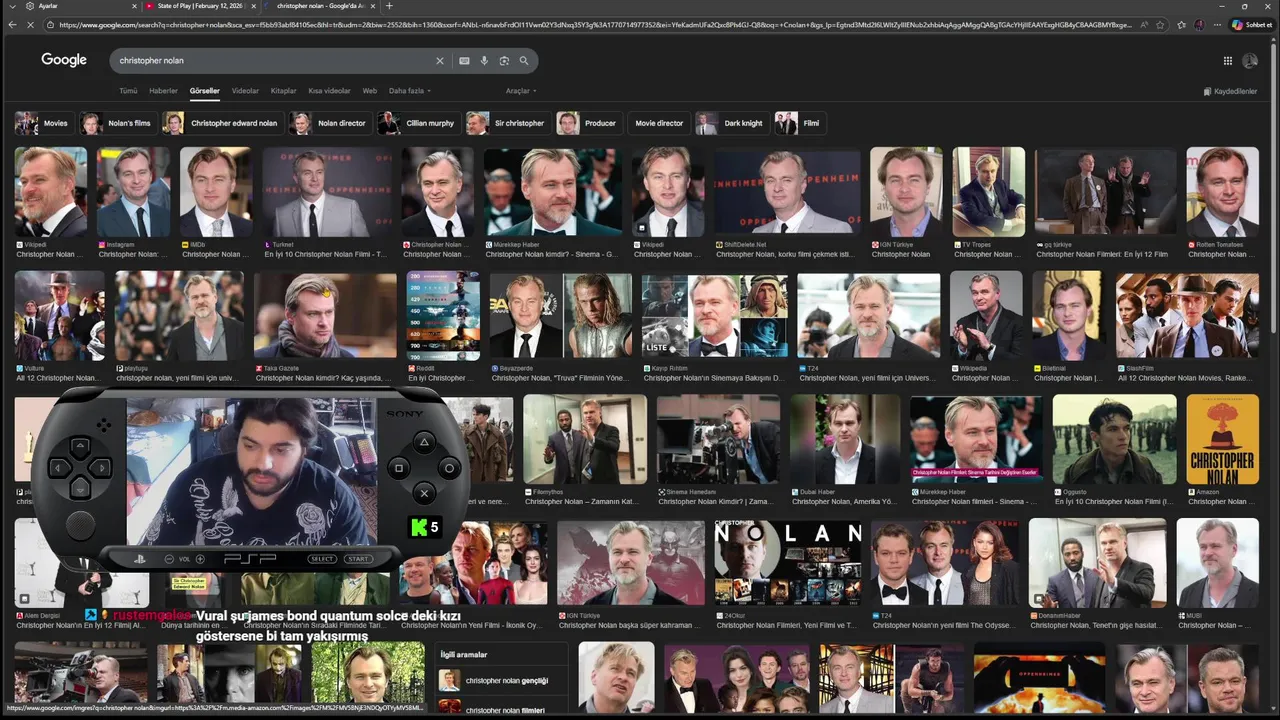Click the browser address bar URL

(x=595, y=25)
